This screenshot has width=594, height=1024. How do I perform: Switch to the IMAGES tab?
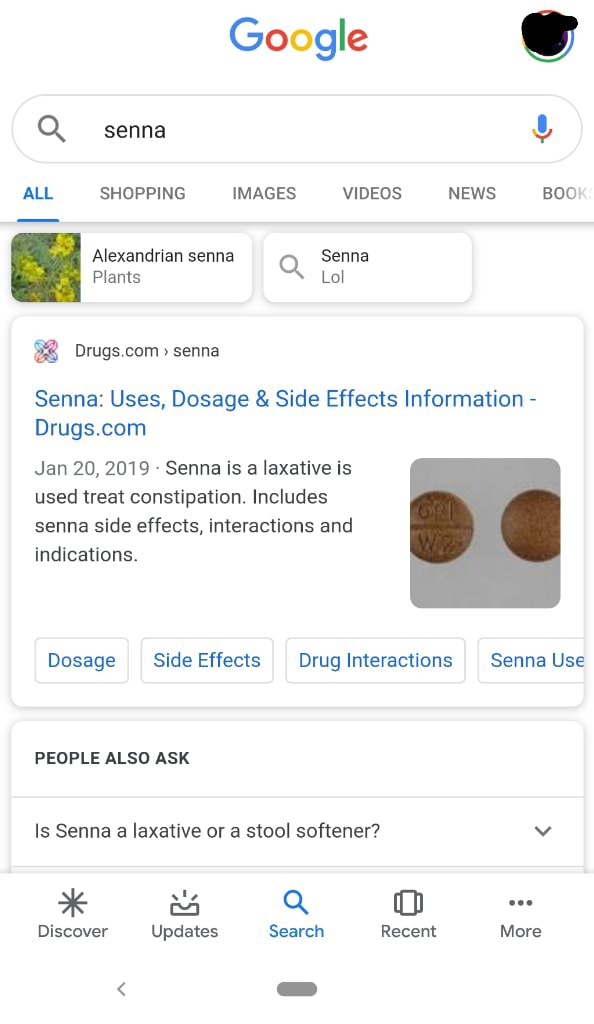[x=263, y=193]
